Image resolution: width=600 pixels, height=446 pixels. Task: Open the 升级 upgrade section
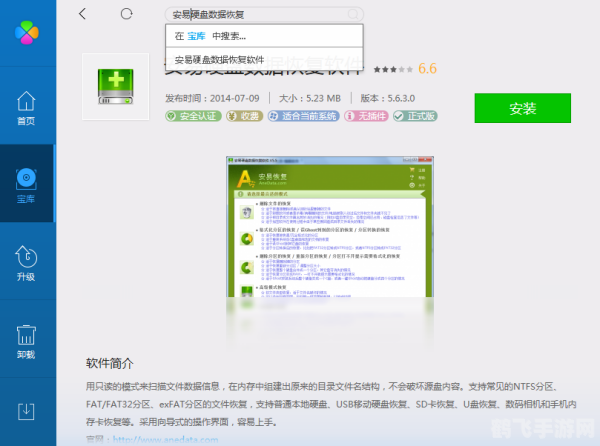26,263
